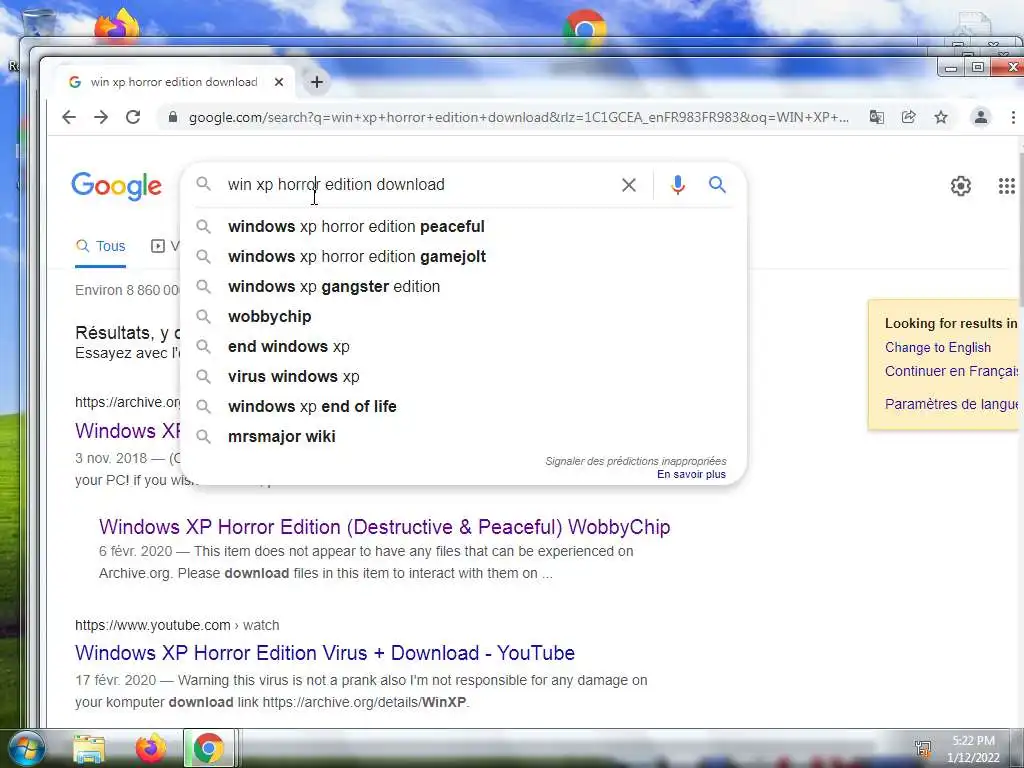Open File Explorer from the taskbar
This screenshot has height=768, width=1024.
pyautogui.click(x=89, y=749)
